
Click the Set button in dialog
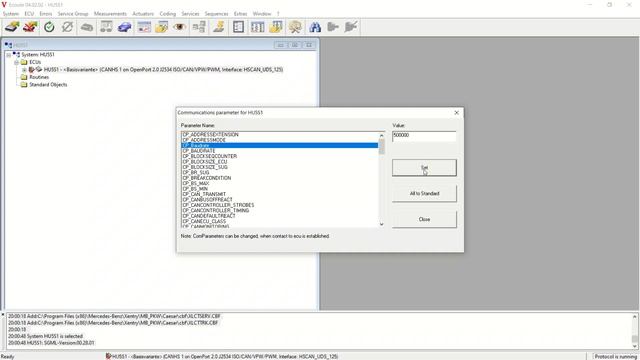pos(424,168)
